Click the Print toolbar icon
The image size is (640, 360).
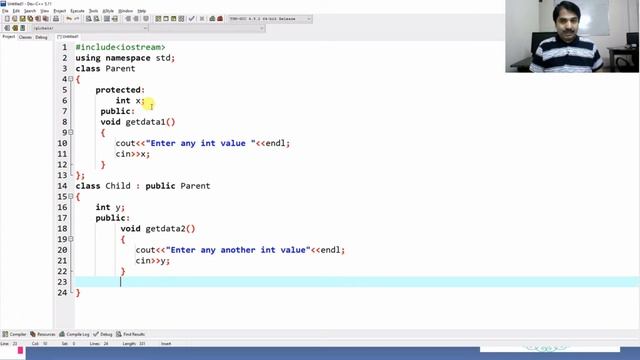pos(56,19)
